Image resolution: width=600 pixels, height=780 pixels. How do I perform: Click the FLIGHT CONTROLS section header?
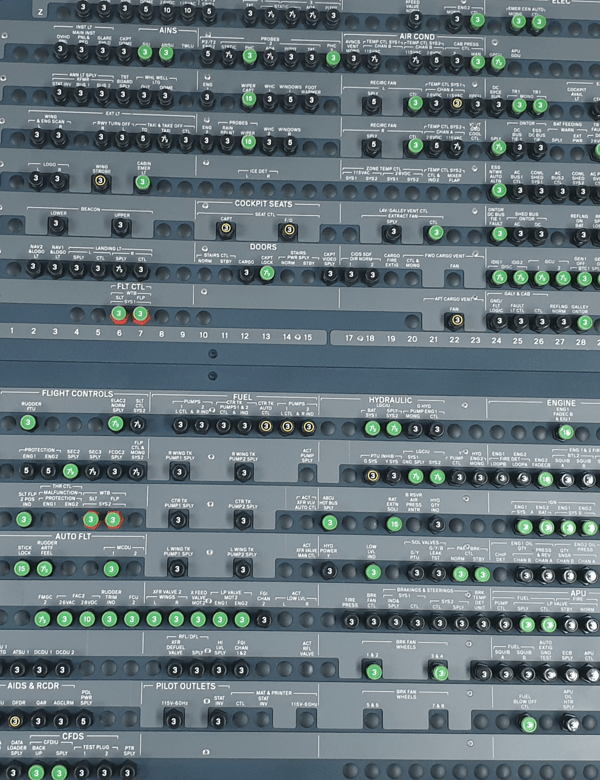[x=76, y=394]
